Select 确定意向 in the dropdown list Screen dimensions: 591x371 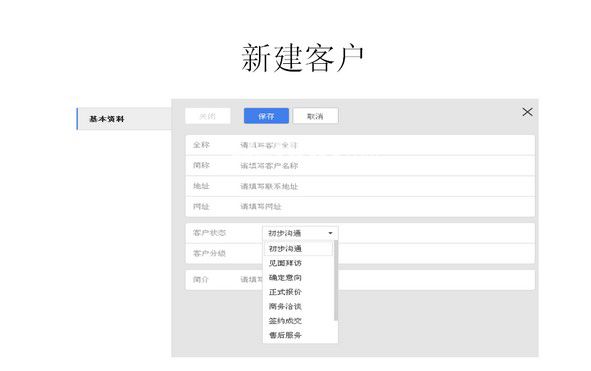(x=298, y=277)
